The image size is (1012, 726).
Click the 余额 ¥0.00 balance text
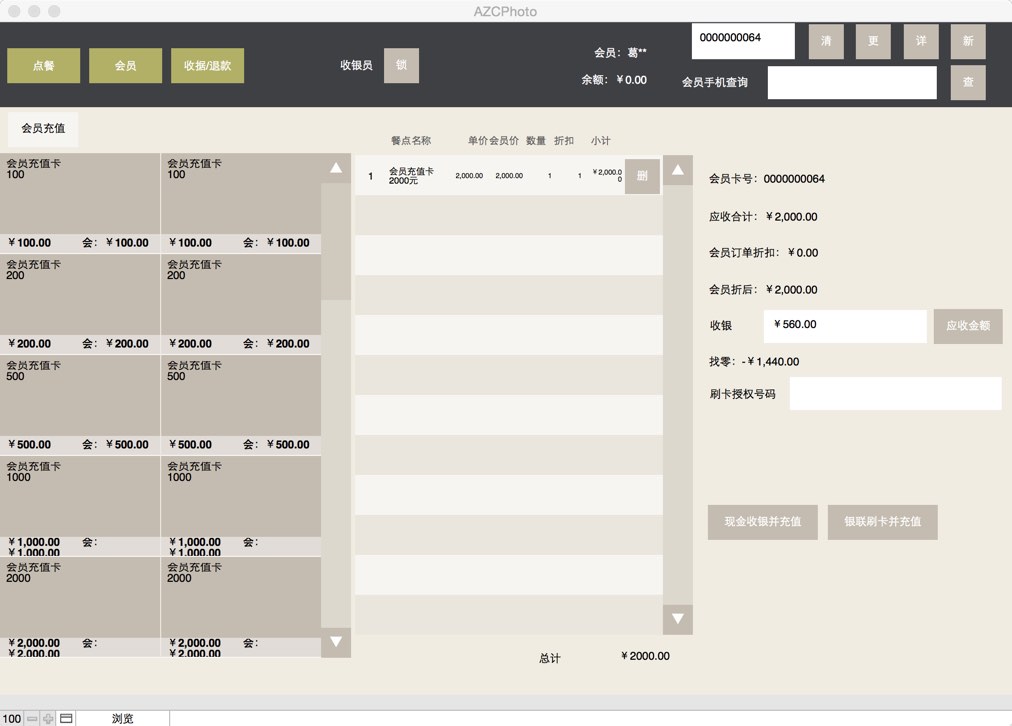[614, 80]
